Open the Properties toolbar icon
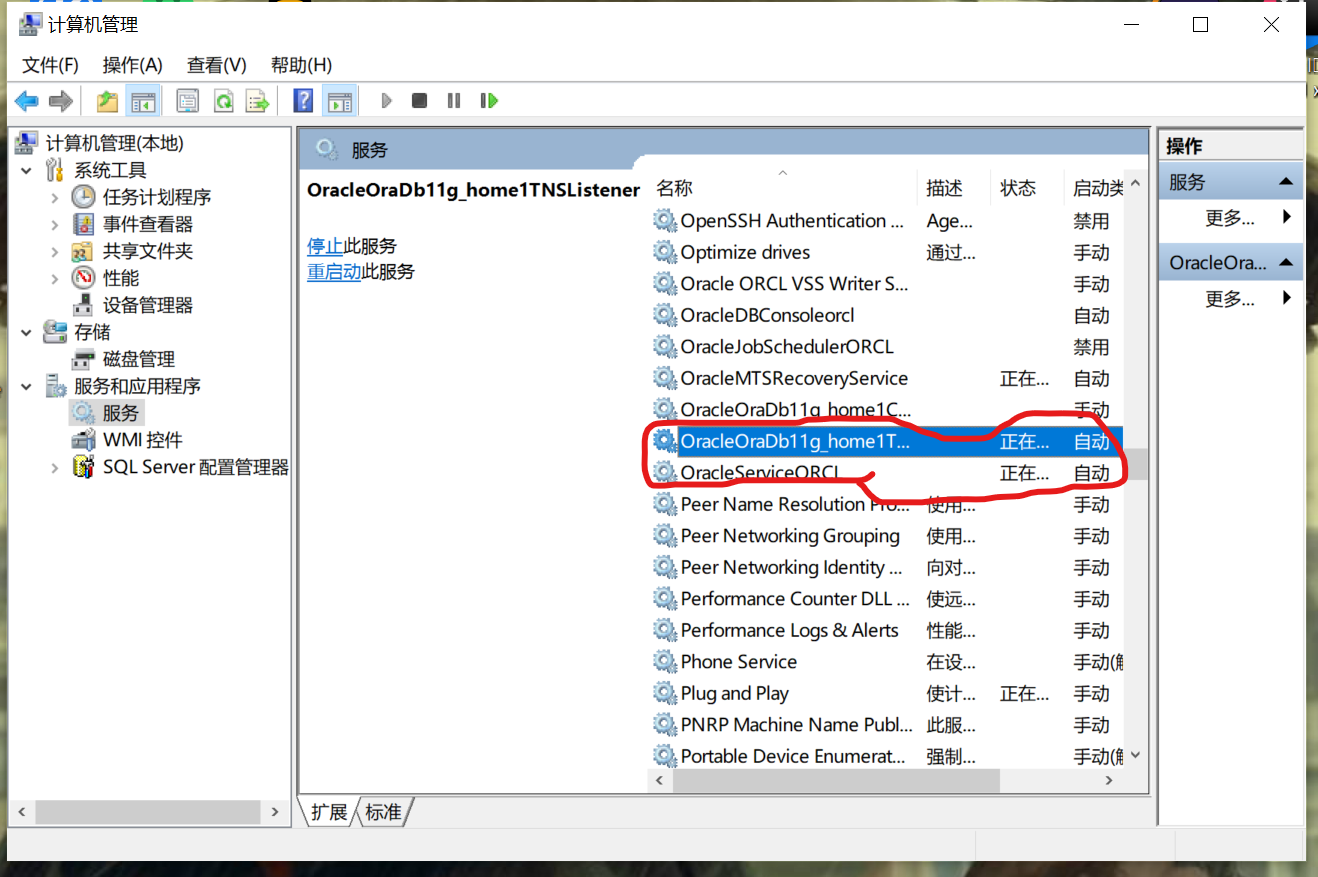This screenshot has width=1318, height=877. (187, 101)
